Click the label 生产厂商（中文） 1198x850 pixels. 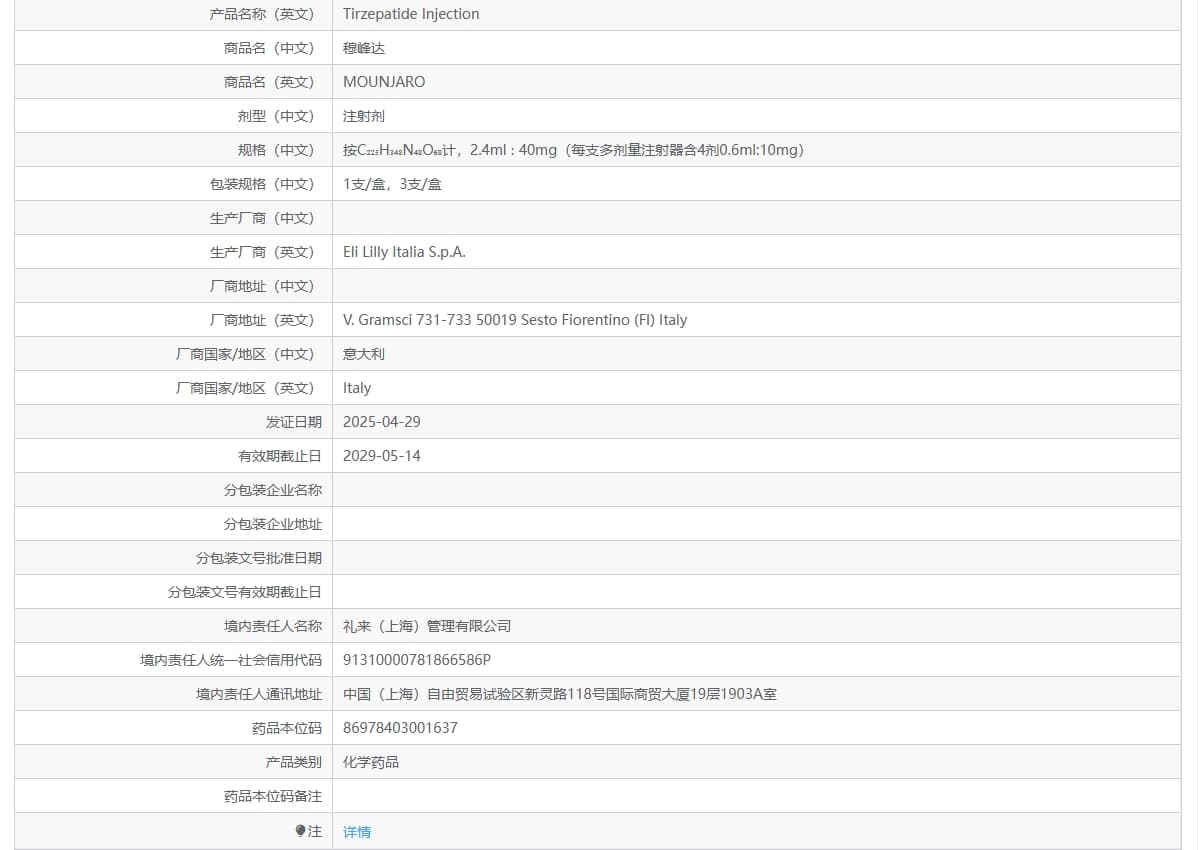[262, 218]
